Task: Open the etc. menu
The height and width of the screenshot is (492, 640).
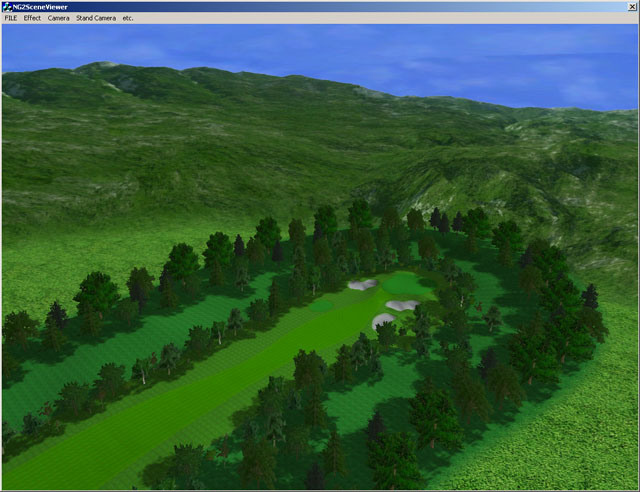Action: [128, 18]
